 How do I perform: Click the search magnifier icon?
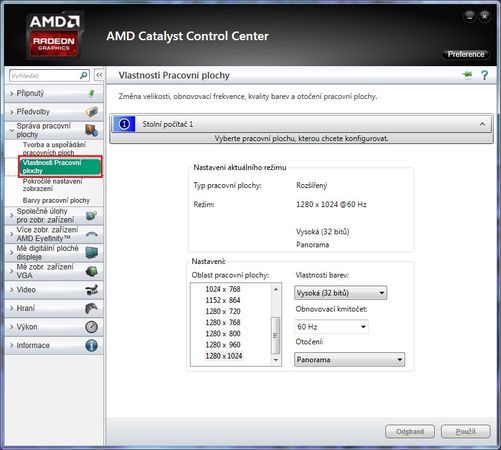pyautogui.click(x=84, y=75)
